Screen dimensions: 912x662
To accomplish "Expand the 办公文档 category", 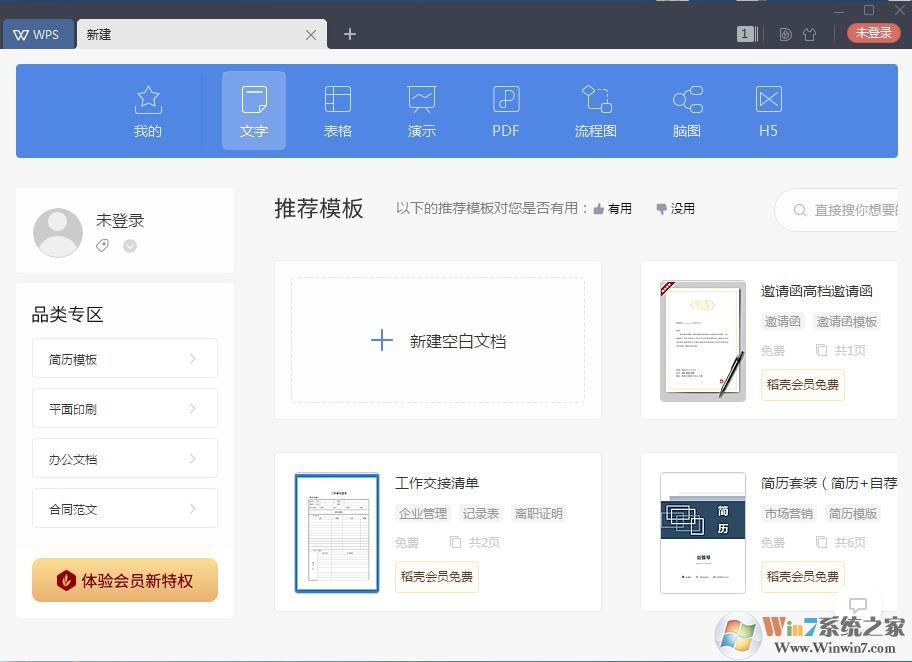I will (x=125, y=459).
